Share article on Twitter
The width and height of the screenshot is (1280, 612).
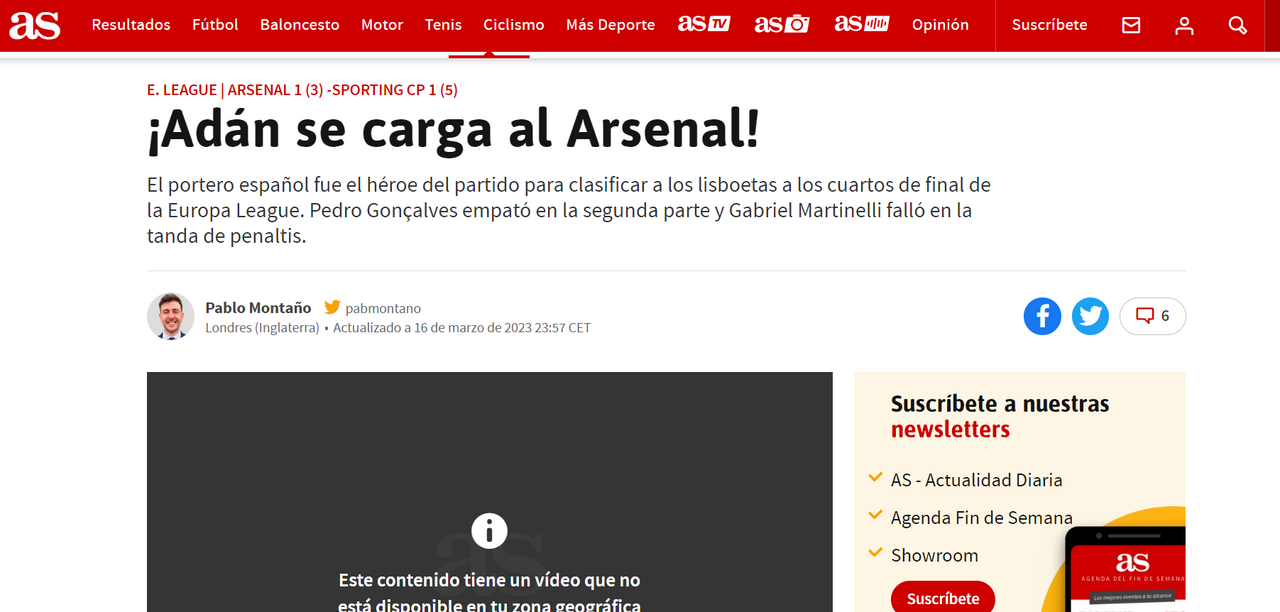1090,316
